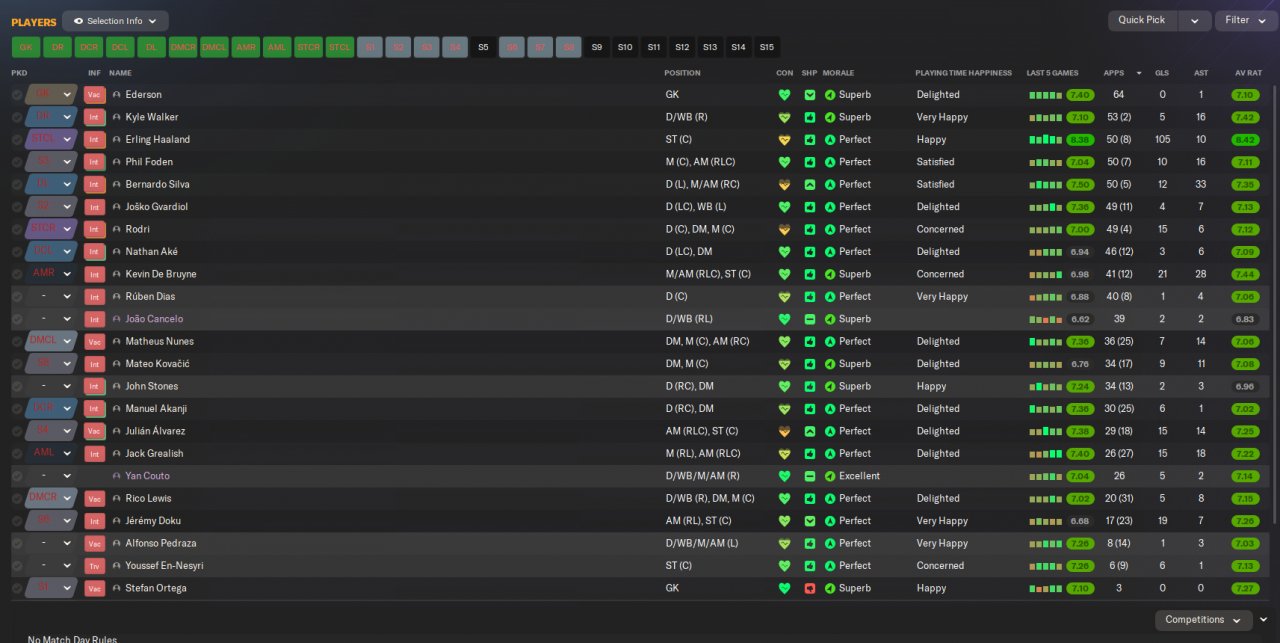The height and width of the screenshot is (643, 1280).
Task: Click Ederson's condition heart icon
Action: pyautogui.click(x=784, y=95)
